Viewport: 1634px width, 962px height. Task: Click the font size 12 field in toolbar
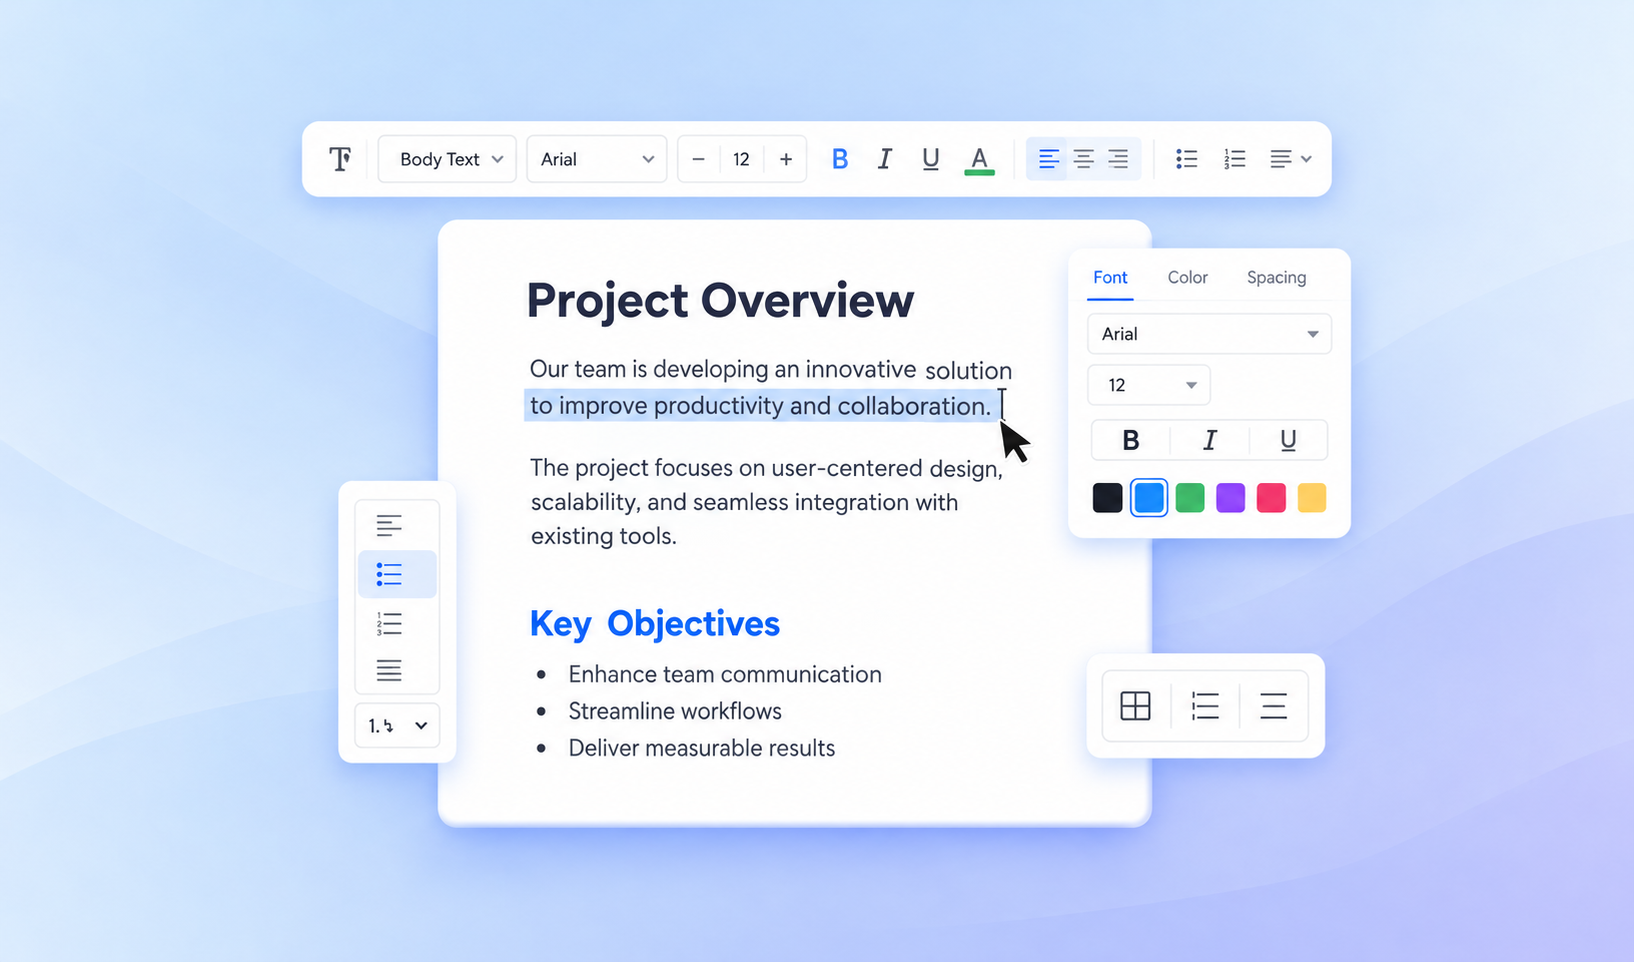742,159
